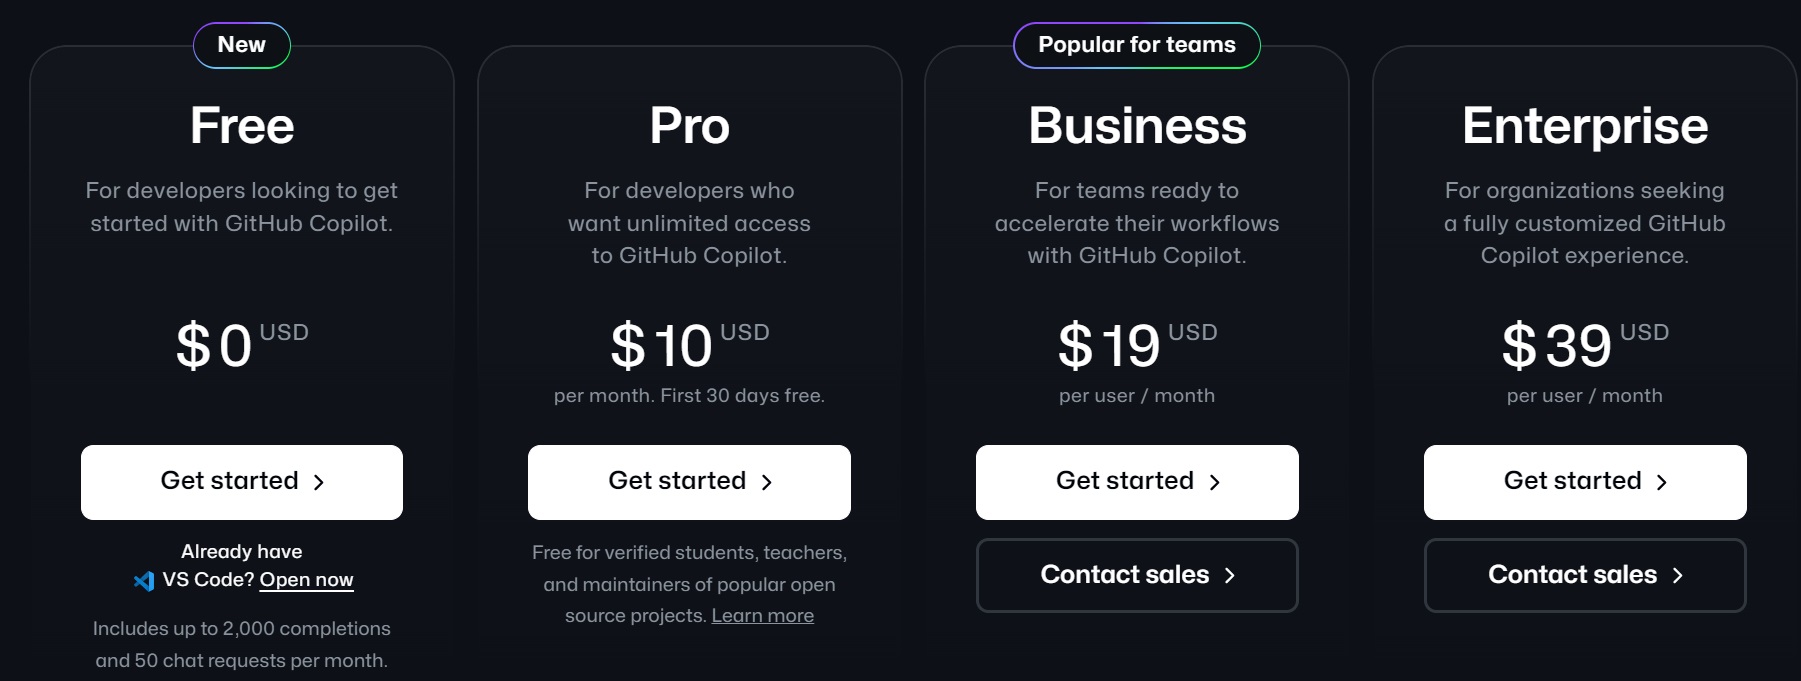Screen dimensions: 1801x681
Task: Click chevron arrow in Business Get started
Action: click(x=1215, y=482)
